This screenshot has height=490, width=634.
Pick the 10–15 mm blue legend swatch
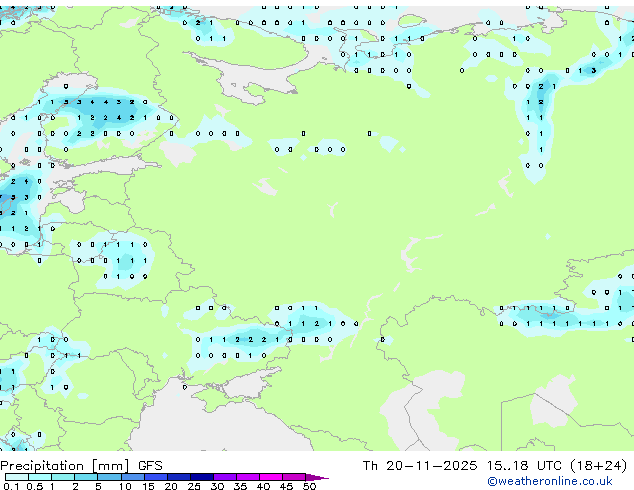(x=133, y=477)
